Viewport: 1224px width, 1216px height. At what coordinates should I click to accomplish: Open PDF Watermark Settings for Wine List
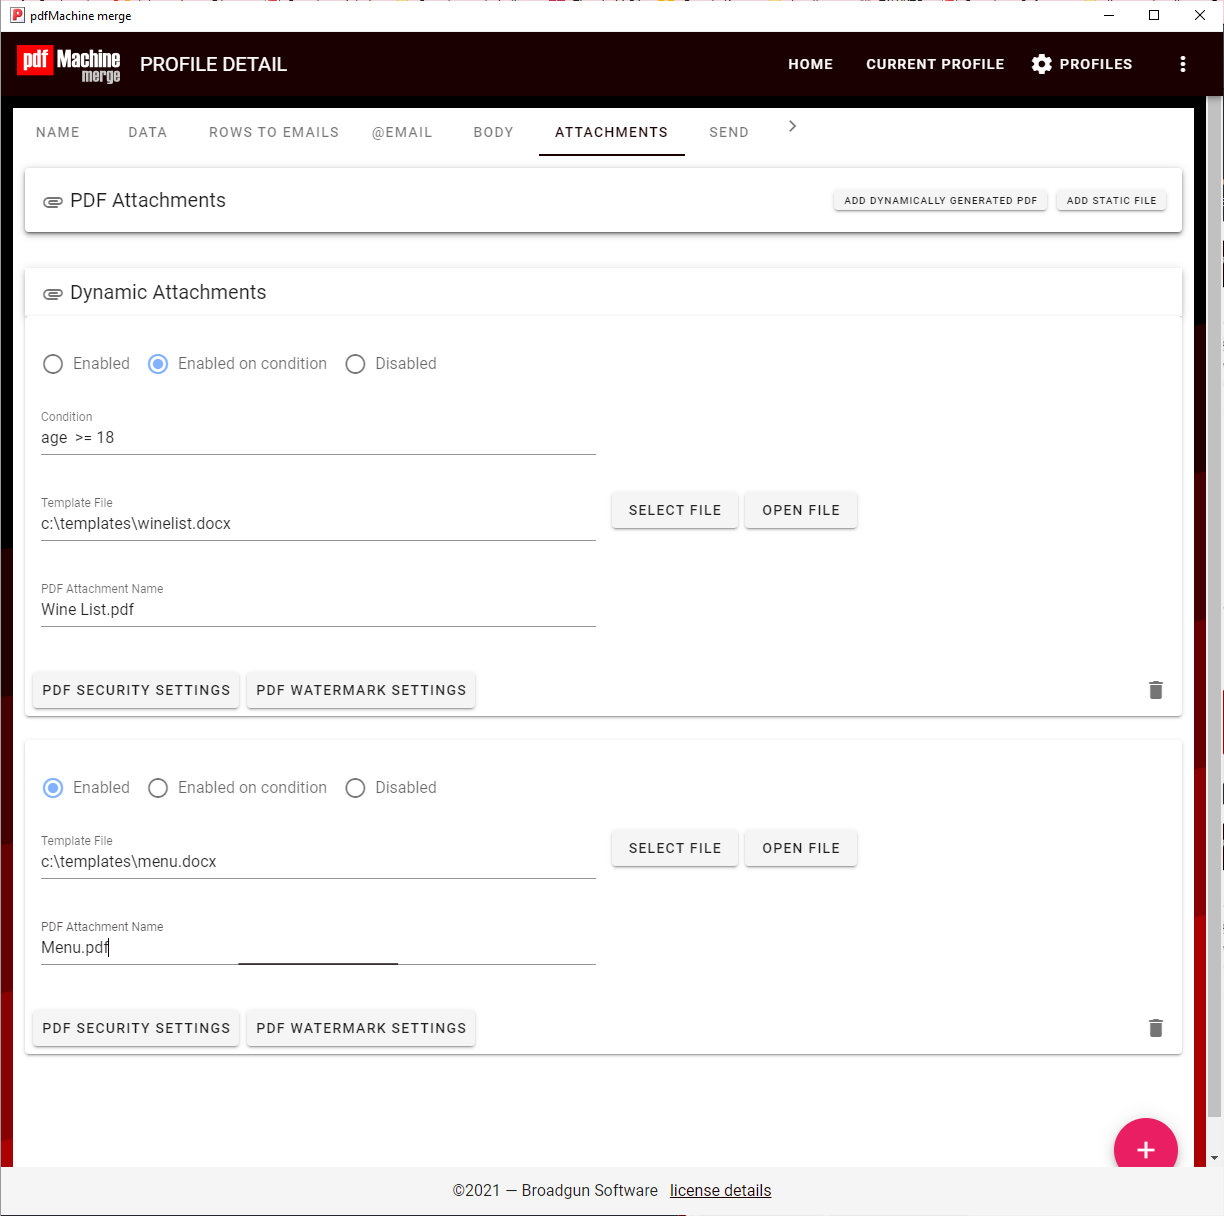point(361,690)
